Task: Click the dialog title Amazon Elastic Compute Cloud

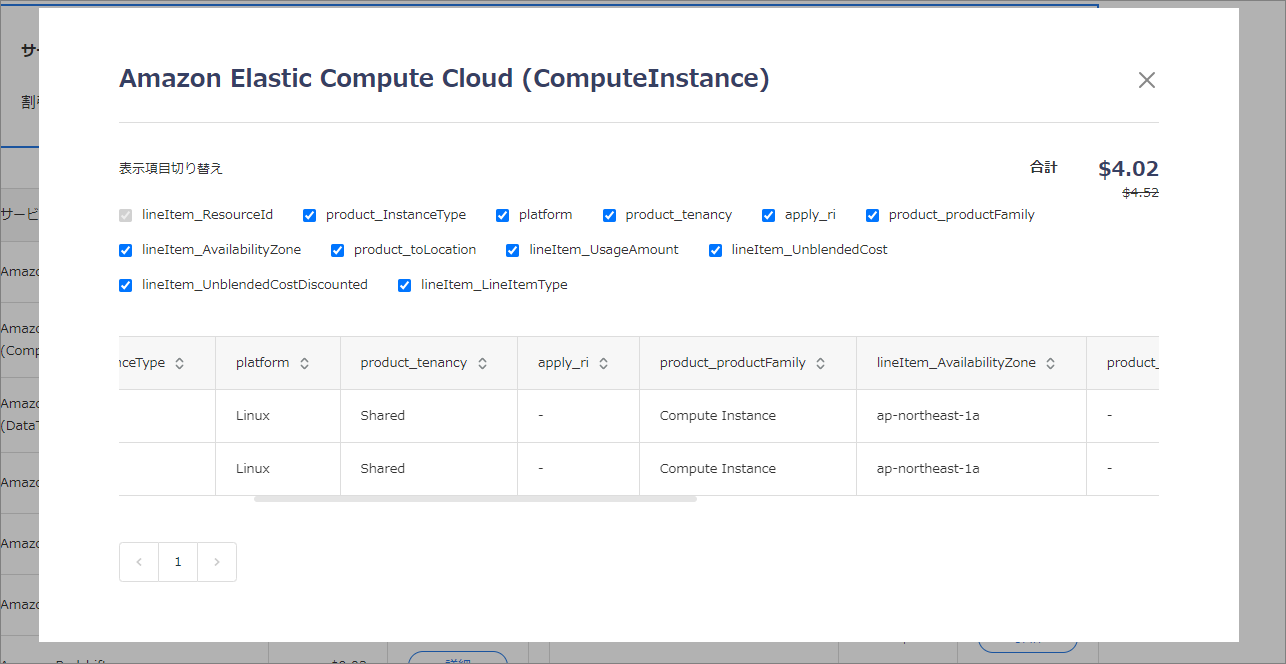Action: (444, 79)
